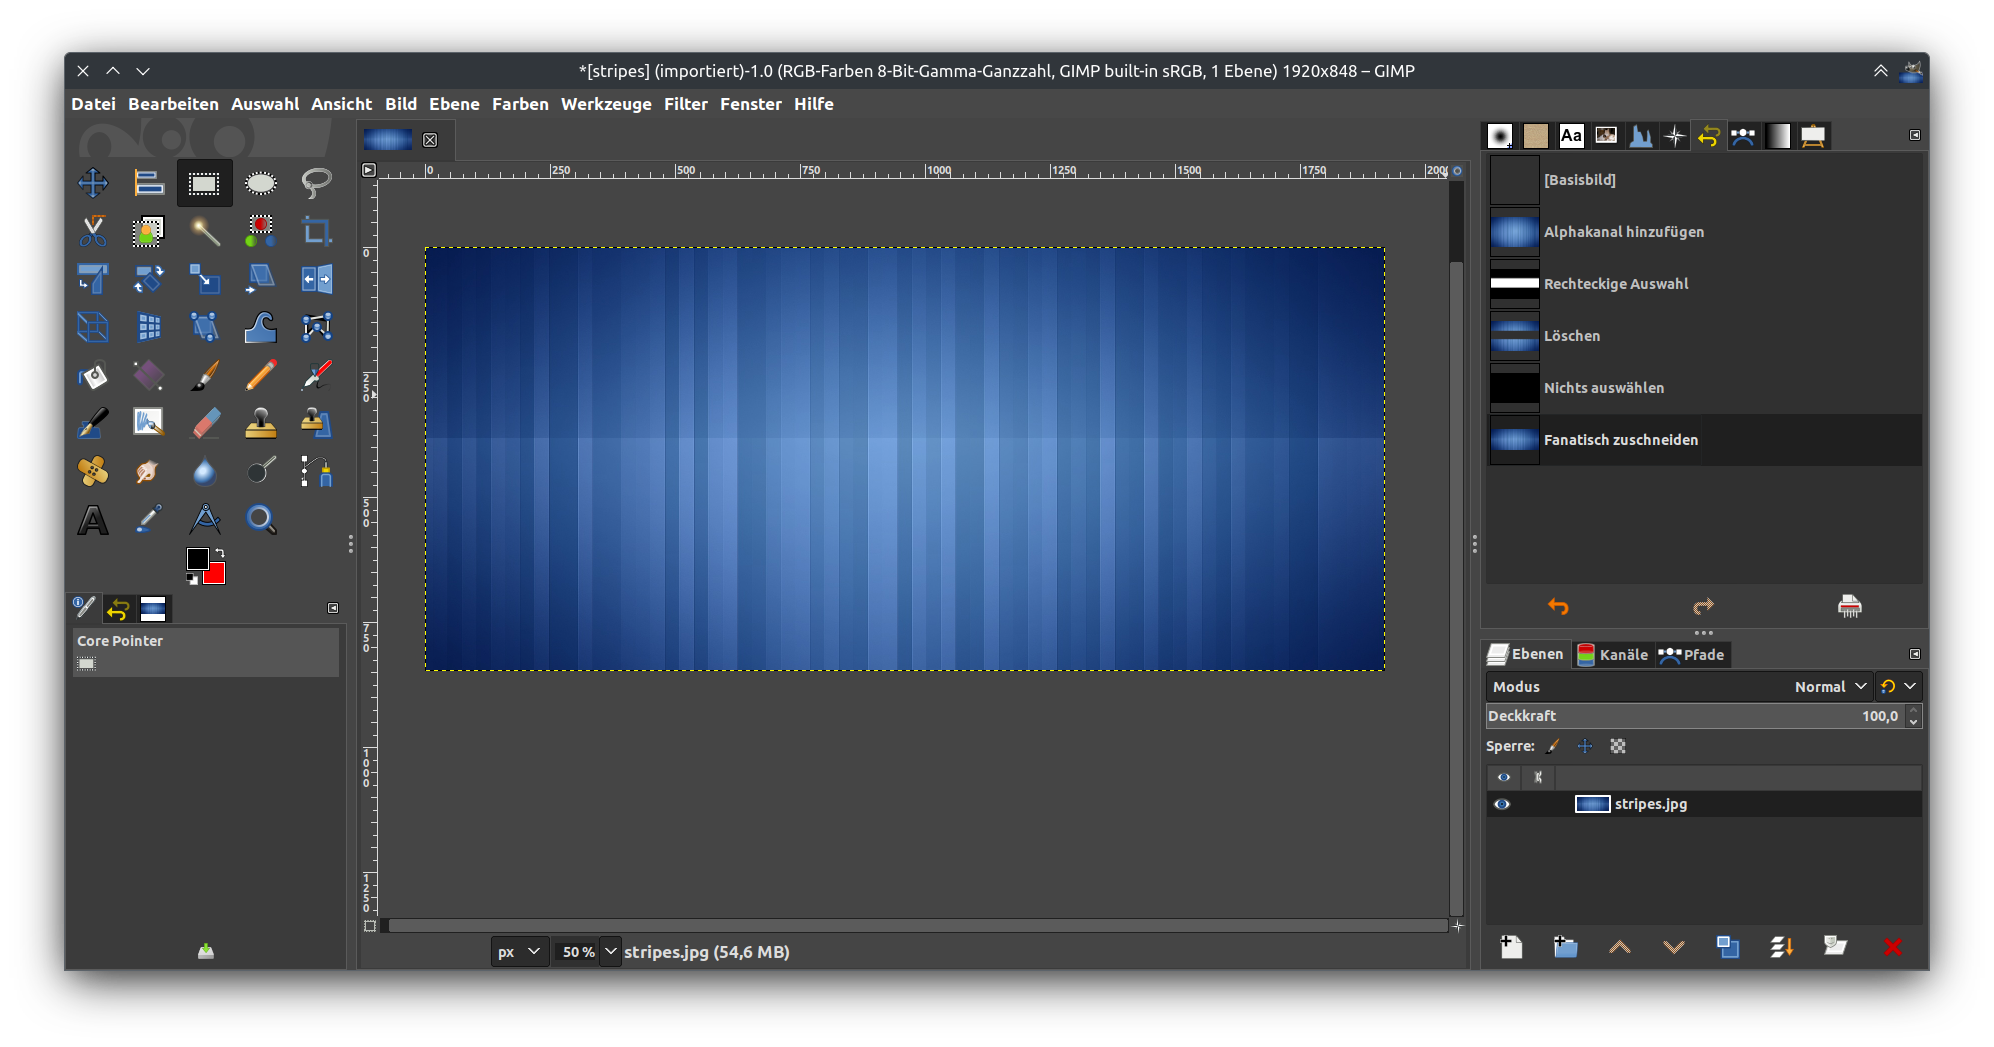Select the Free Select lasso tool

click(x=315, y=182)
